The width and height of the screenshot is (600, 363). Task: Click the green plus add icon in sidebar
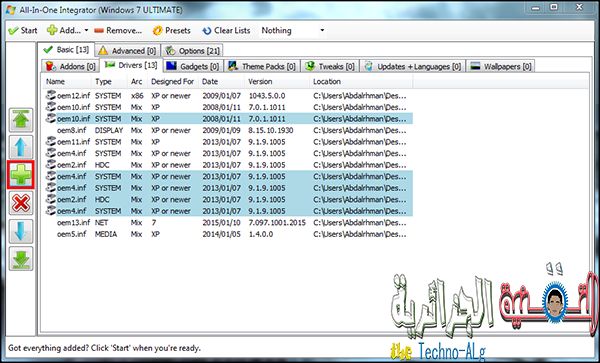pos(21,175)
